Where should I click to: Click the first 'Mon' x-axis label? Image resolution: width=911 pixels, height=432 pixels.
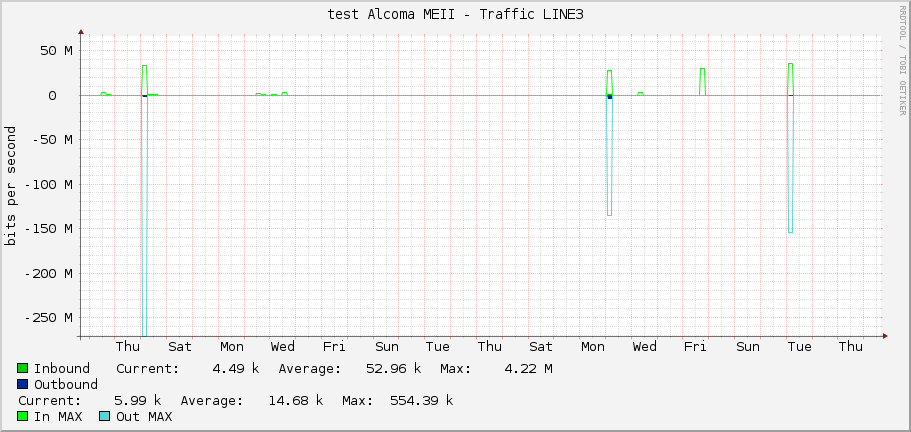pos(232,347)
